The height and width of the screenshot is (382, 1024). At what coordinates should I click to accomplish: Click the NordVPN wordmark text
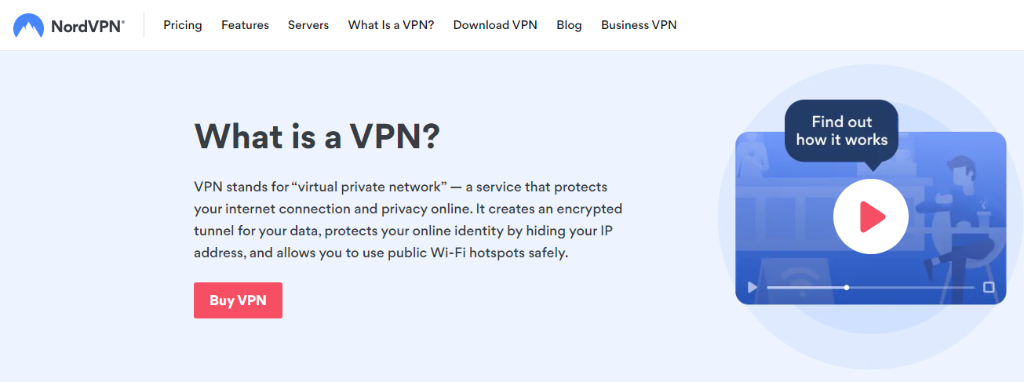coord(88,25)
